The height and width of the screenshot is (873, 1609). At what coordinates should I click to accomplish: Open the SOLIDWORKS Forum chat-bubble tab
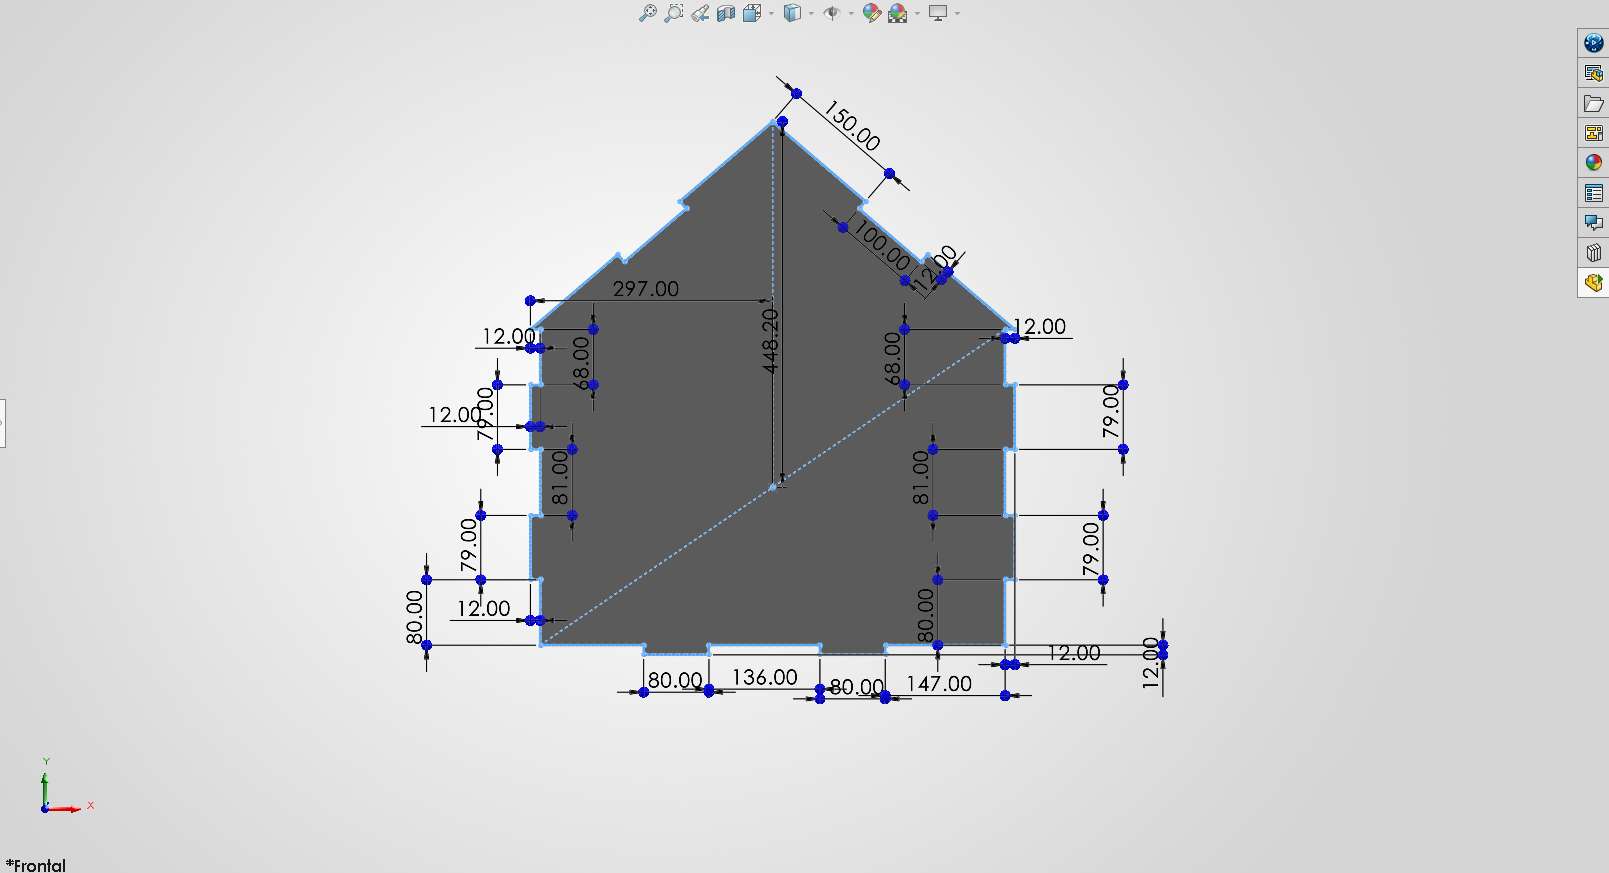(1594, 223)
